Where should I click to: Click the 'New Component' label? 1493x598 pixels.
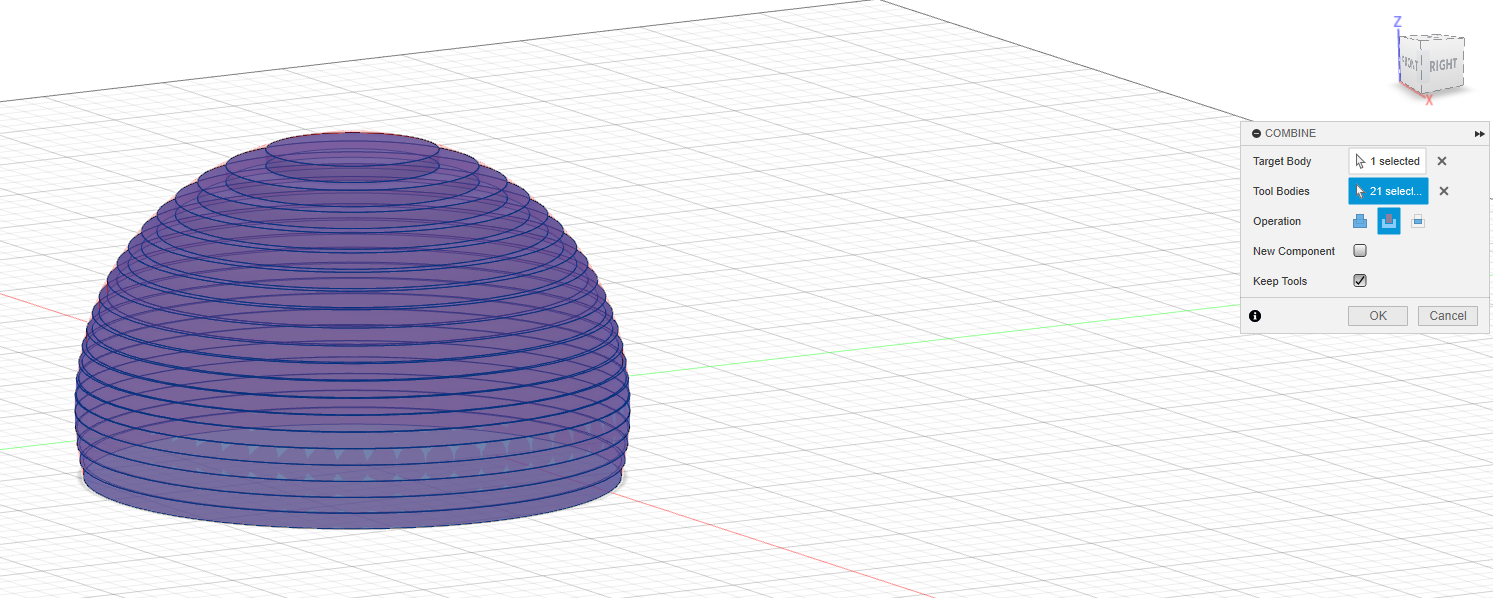pos(1294,251)
